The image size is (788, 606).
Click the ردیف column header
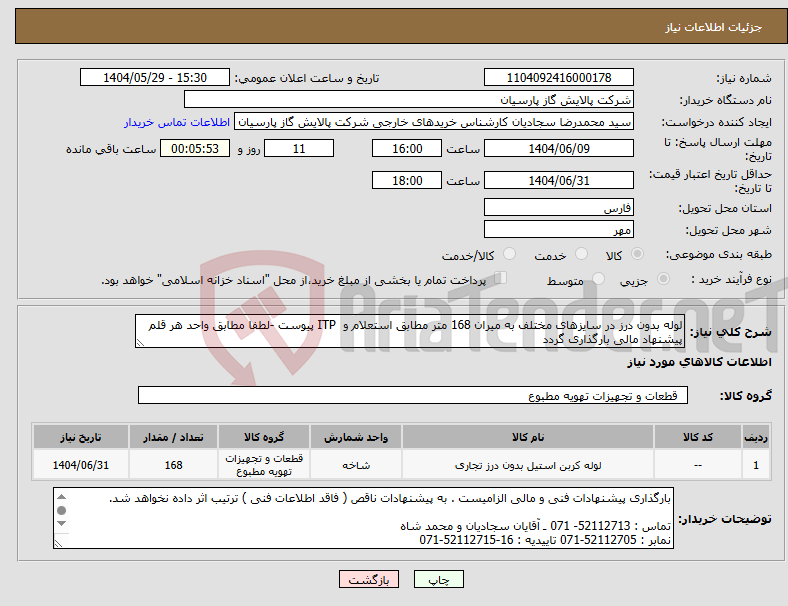point(756,437)
